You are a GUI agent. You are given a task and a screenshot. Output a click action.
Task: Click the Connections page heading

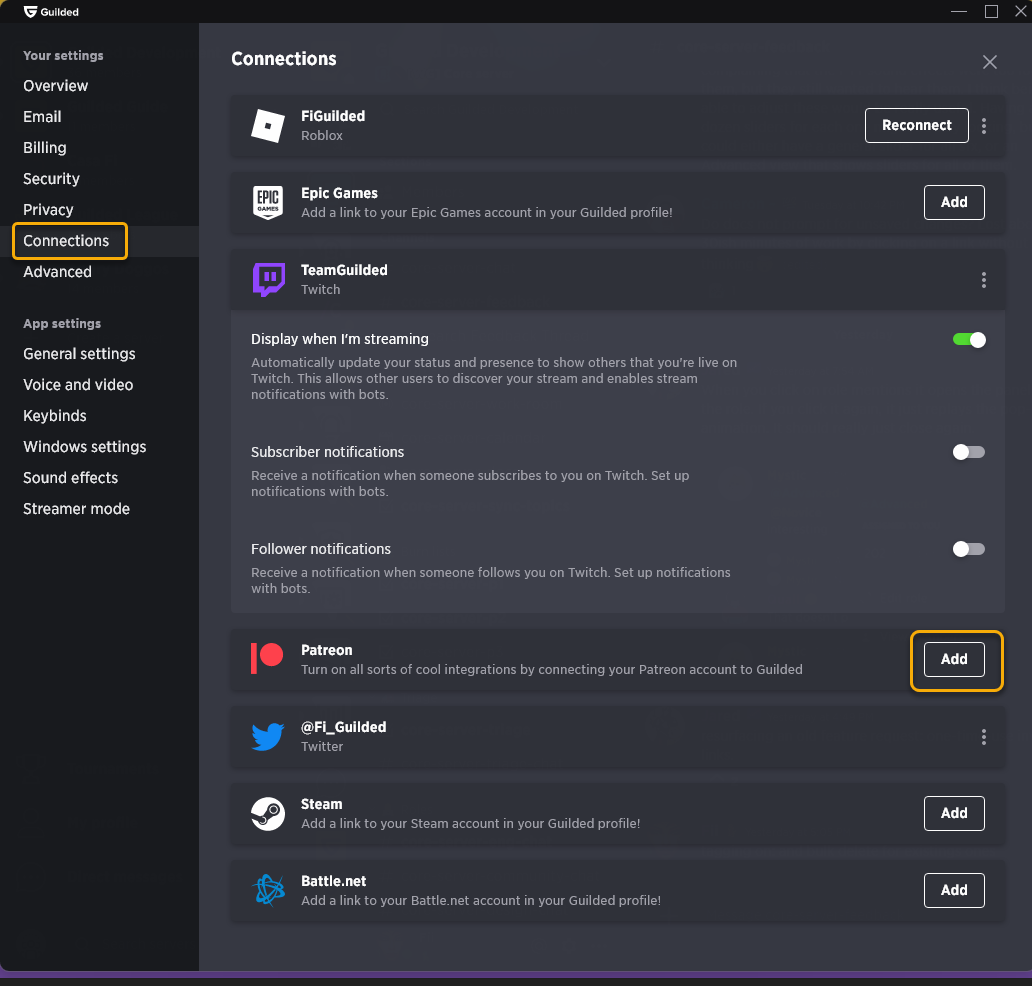284,59
